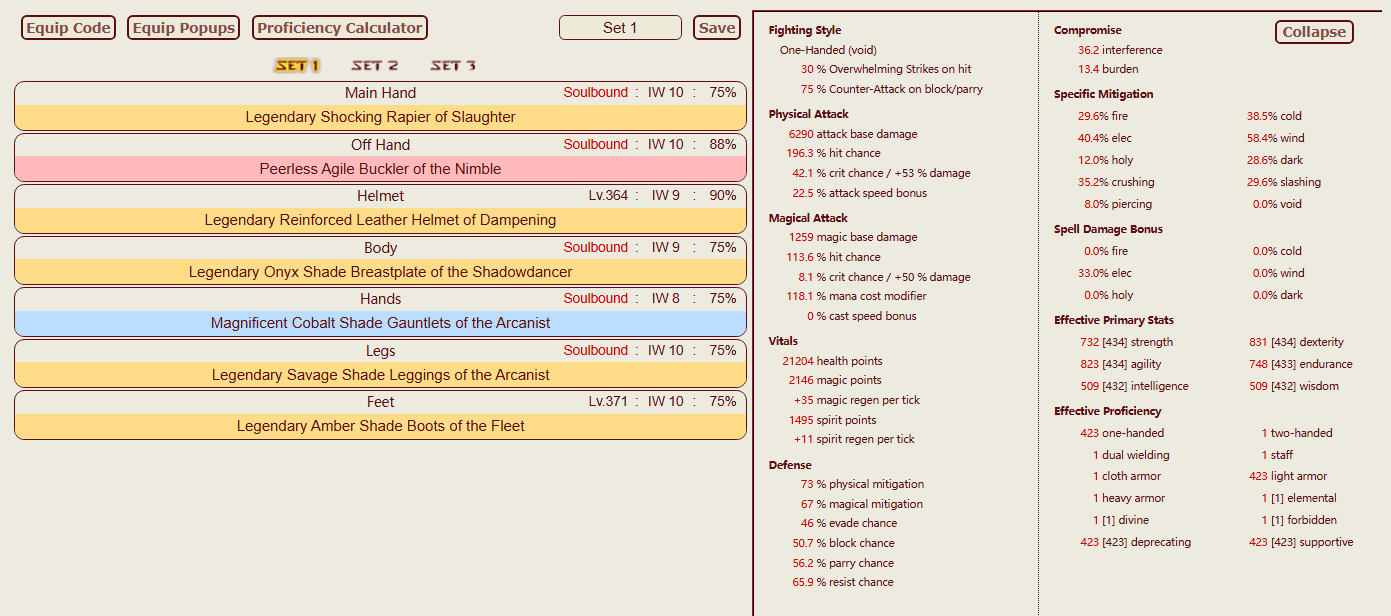Image resolution: width=1391 pixels, height=616 pixels.
Task: Click the mana cost modifier line
Action: [x=857, y=296]
